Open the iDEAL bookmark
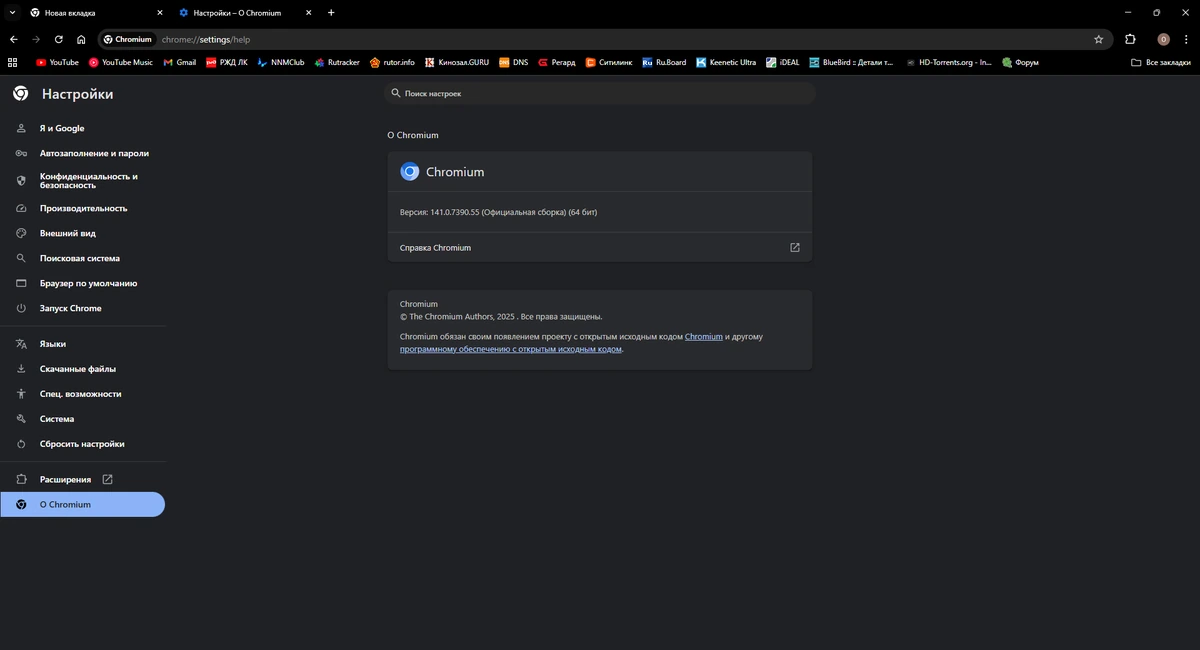Image resolution: width=1200 pixels, height=650 pixels. coord(783,62)
